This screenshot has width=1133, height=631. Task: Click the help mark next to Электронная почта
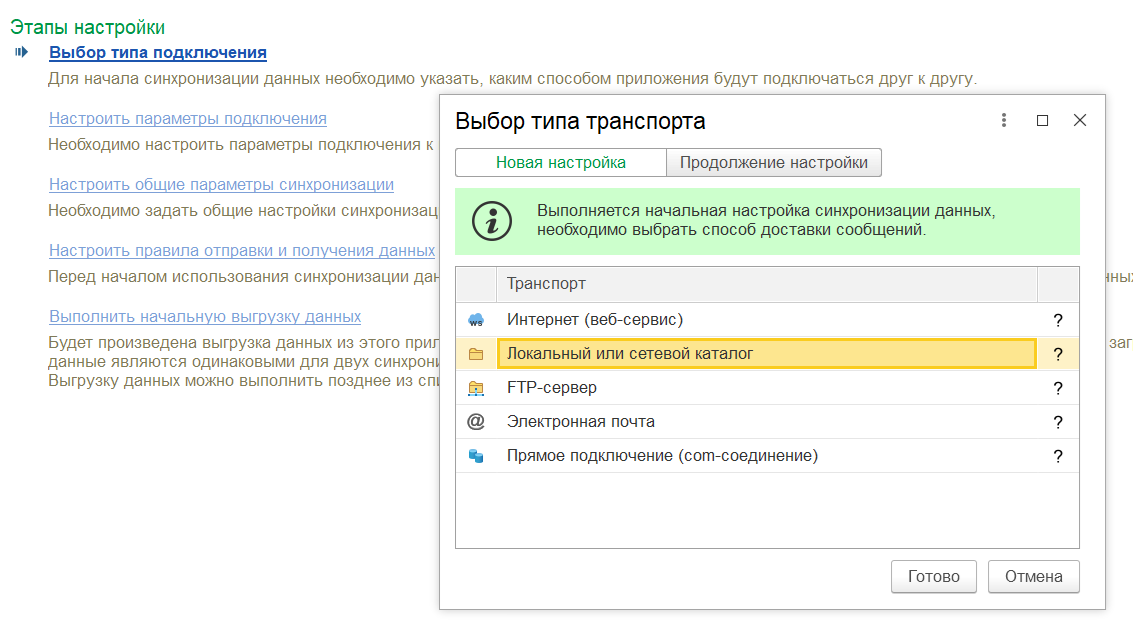tap(1059, 421)
